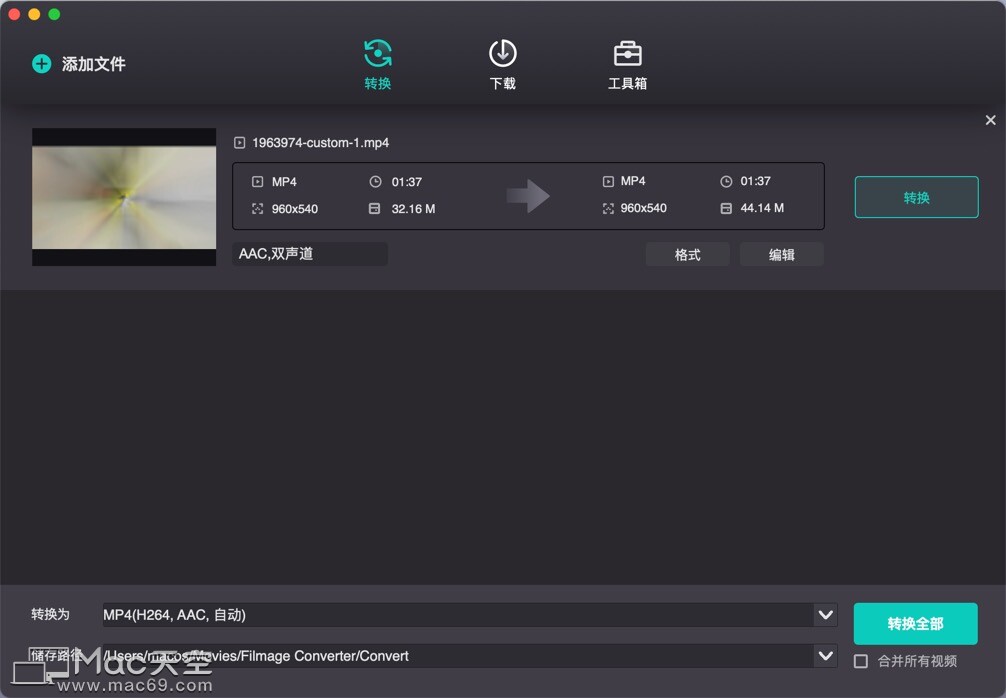
Task: Click the 添加文件 add file plus icon
Action: 41,63
